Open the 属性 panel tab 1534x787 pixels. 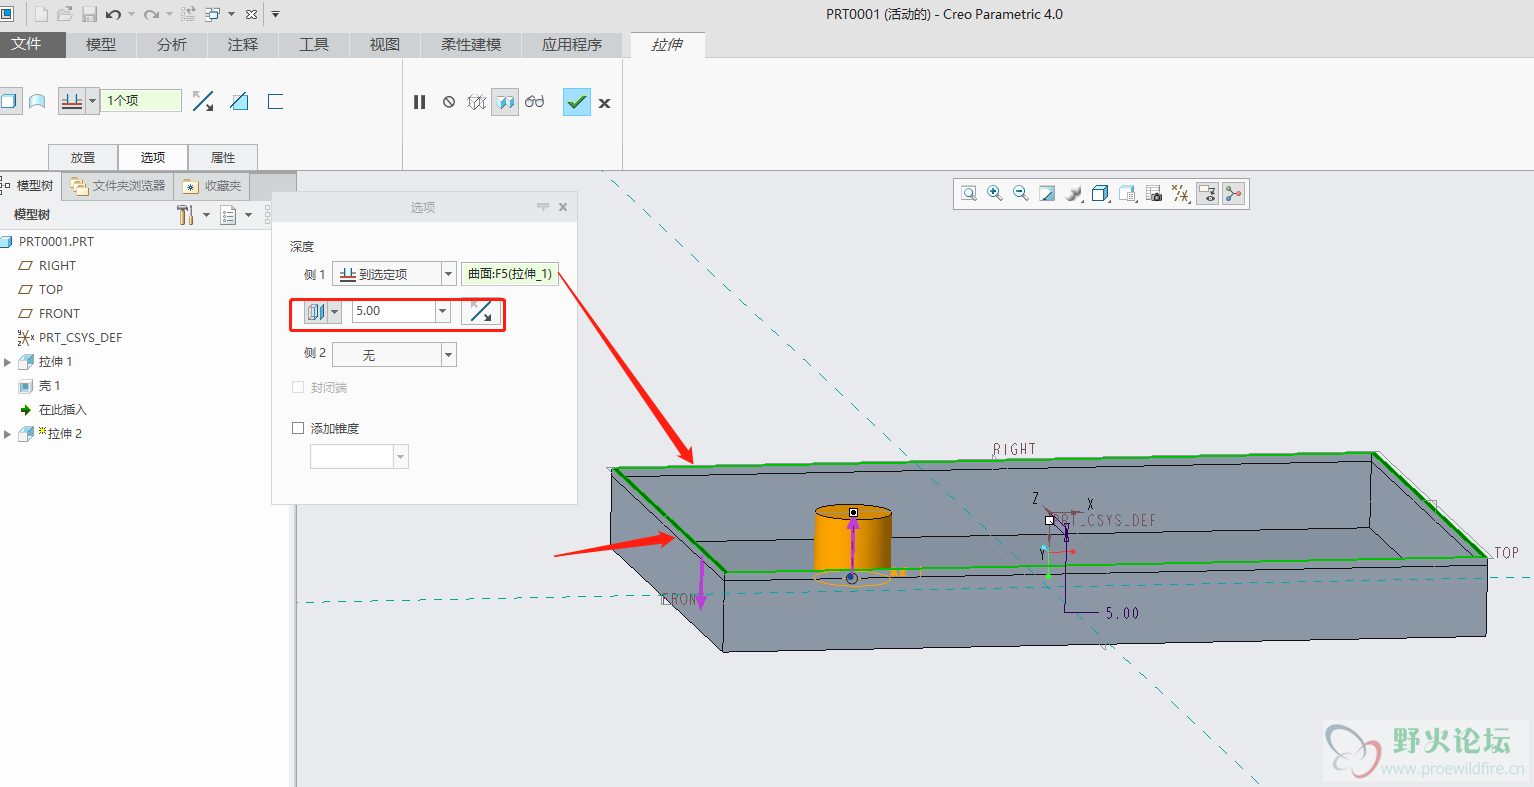click(x=223, y=157)
